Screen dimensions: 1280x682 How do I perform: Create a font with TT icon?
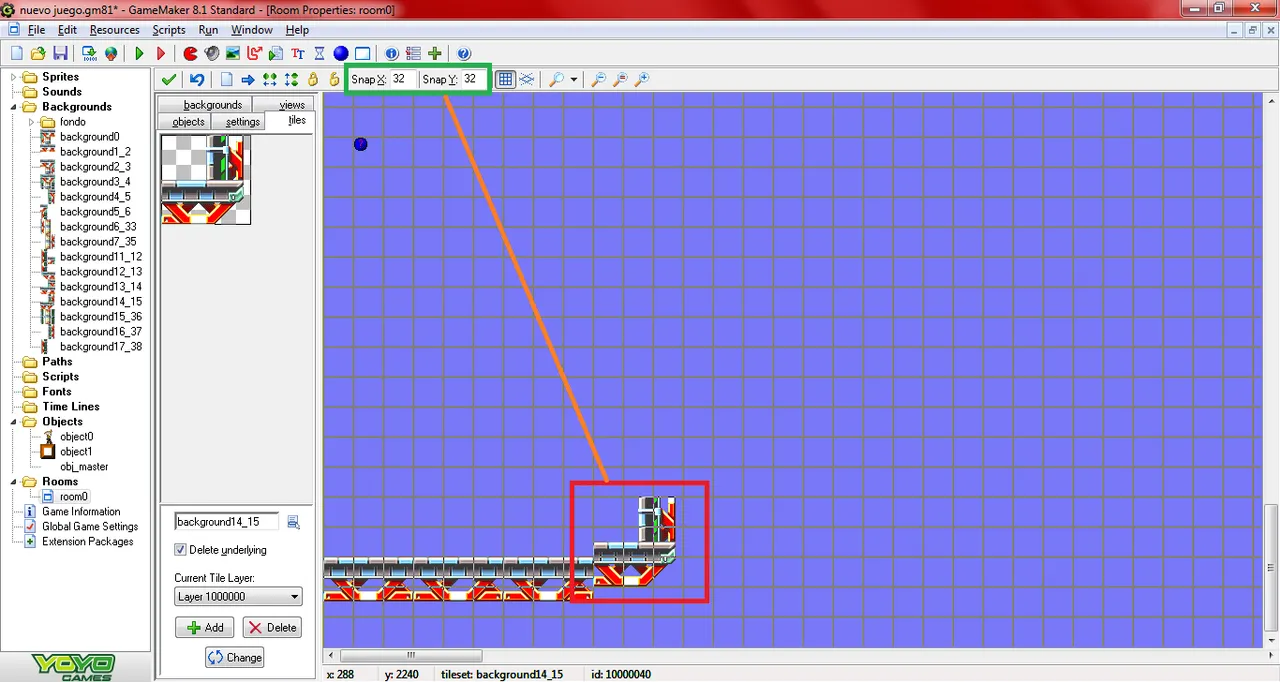[x=298, y=53]
